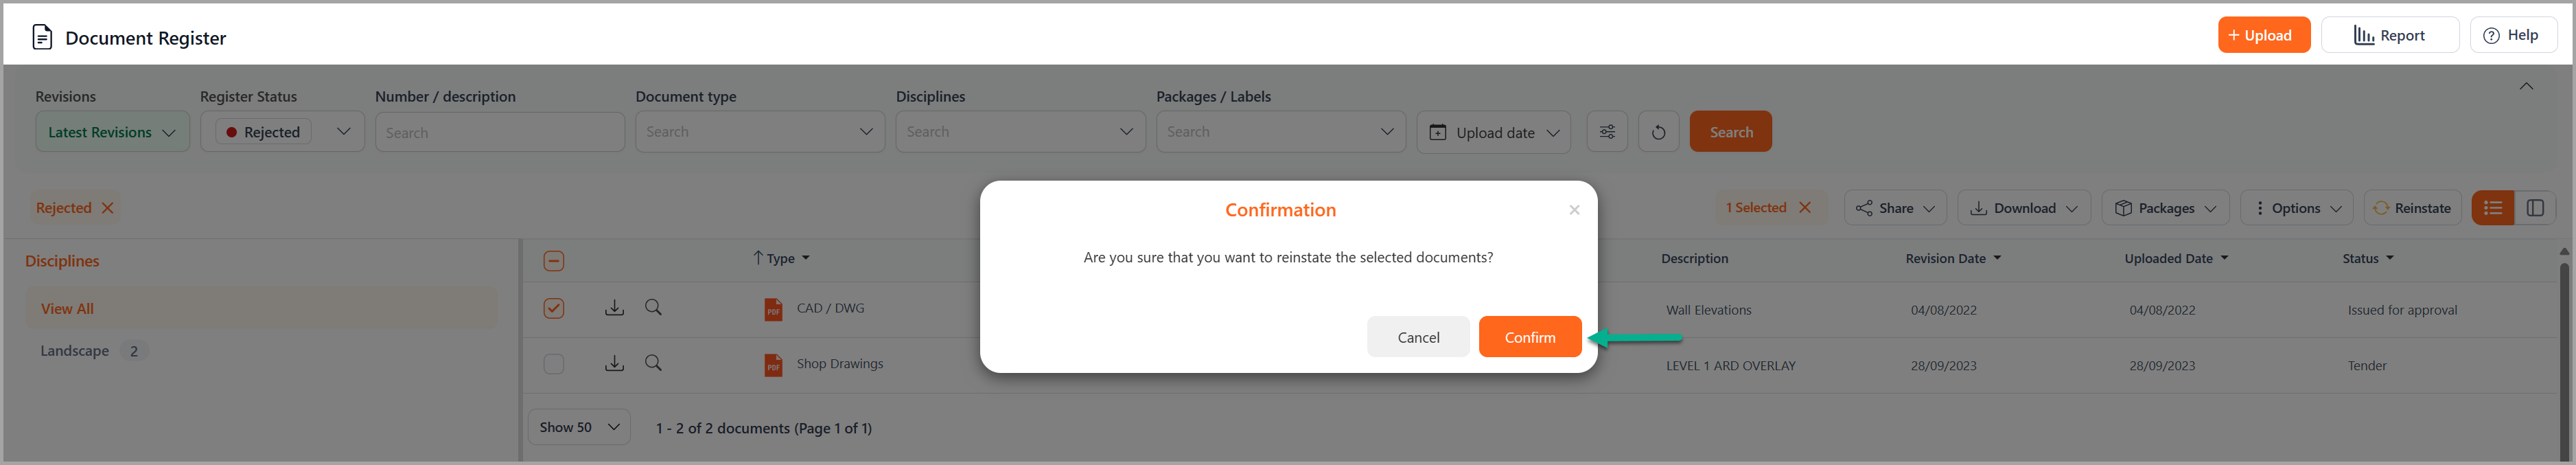Viewport: 2576px width, 465px height.
Task: Open the Latest Revisions dropdown
Action: [x=112, y=132]
